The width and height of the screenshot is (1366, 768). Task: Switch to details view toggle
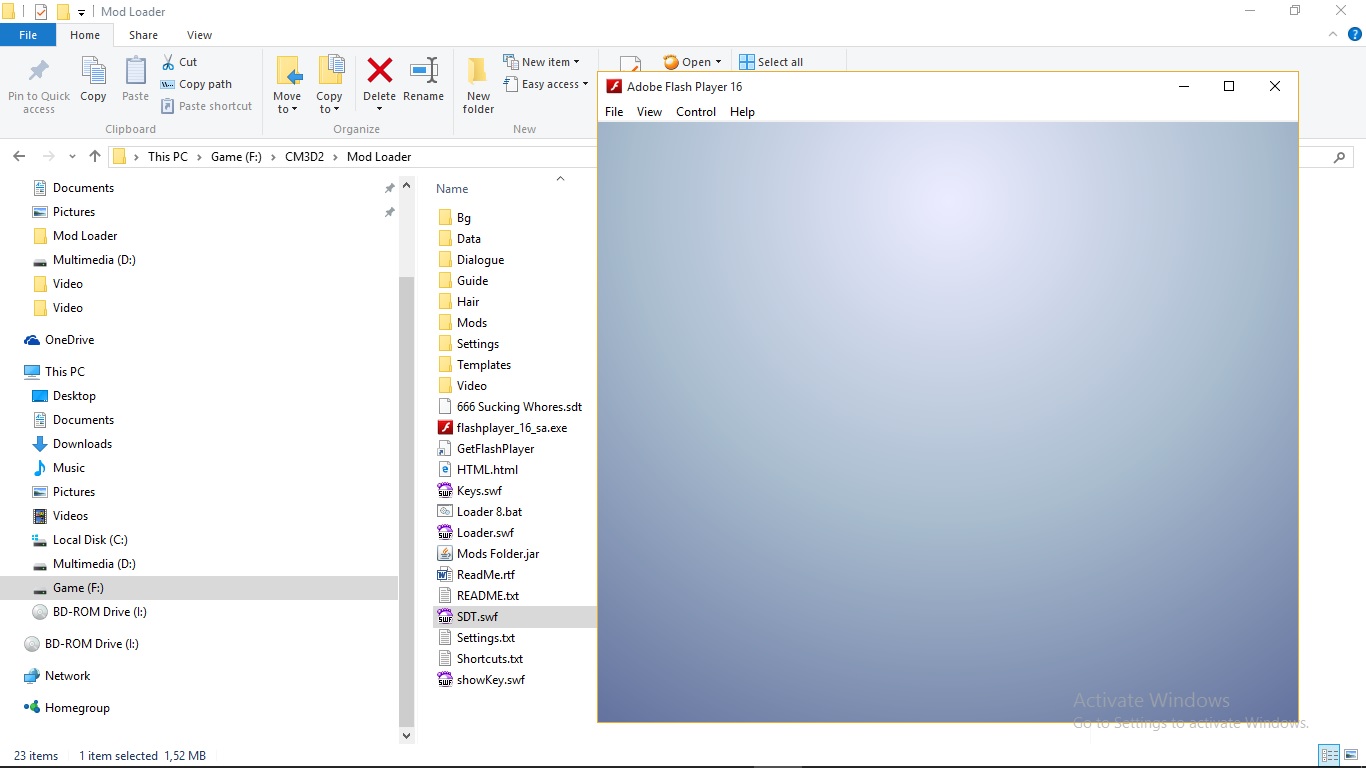pos(1329,755)
